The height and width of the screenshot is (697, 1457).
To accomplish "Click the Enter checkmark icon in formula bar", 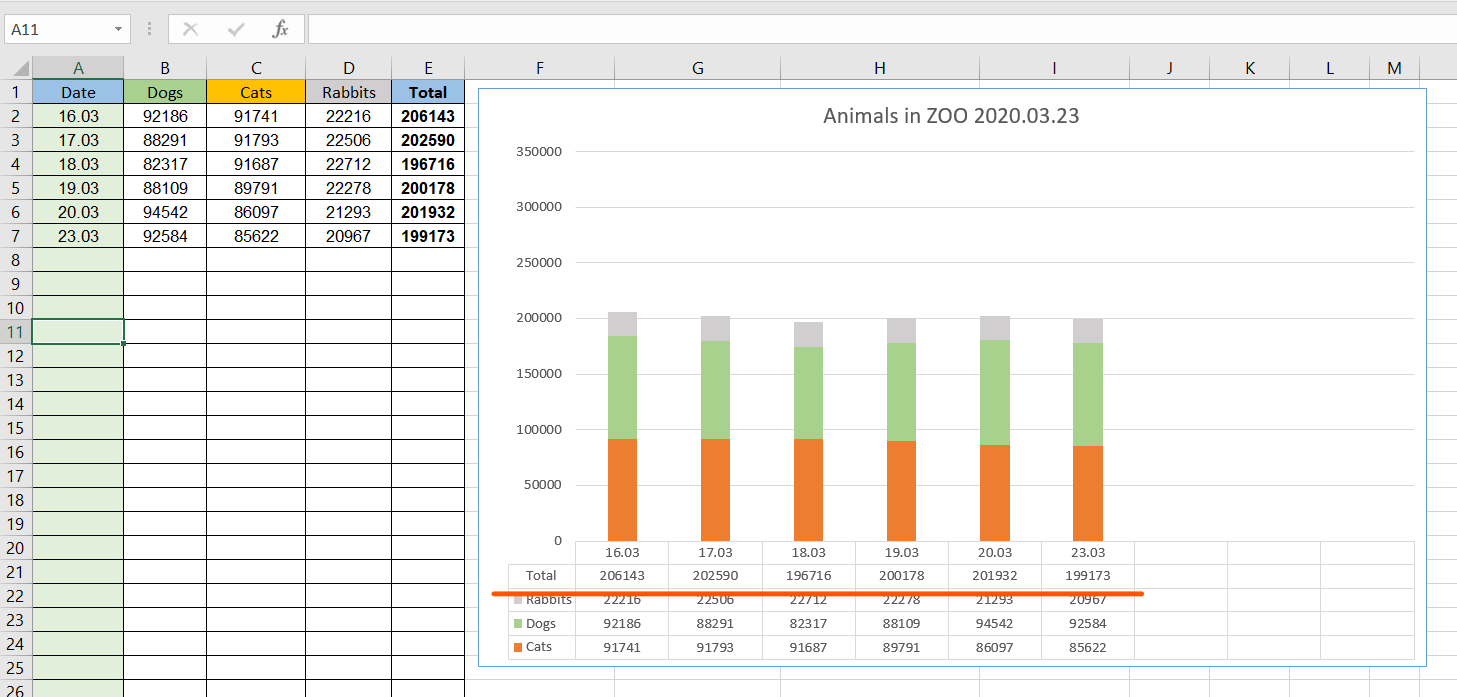I will pos(236,28).
